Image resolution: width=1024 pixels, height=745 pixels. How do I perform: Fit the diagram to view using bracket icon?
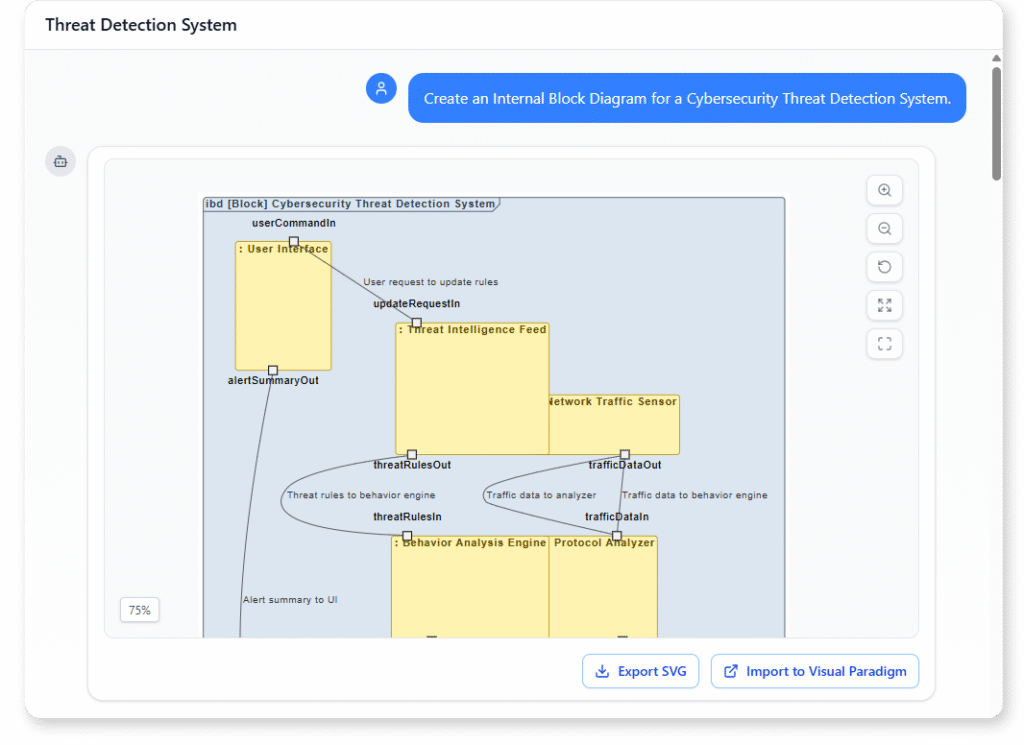pos(884,343)
